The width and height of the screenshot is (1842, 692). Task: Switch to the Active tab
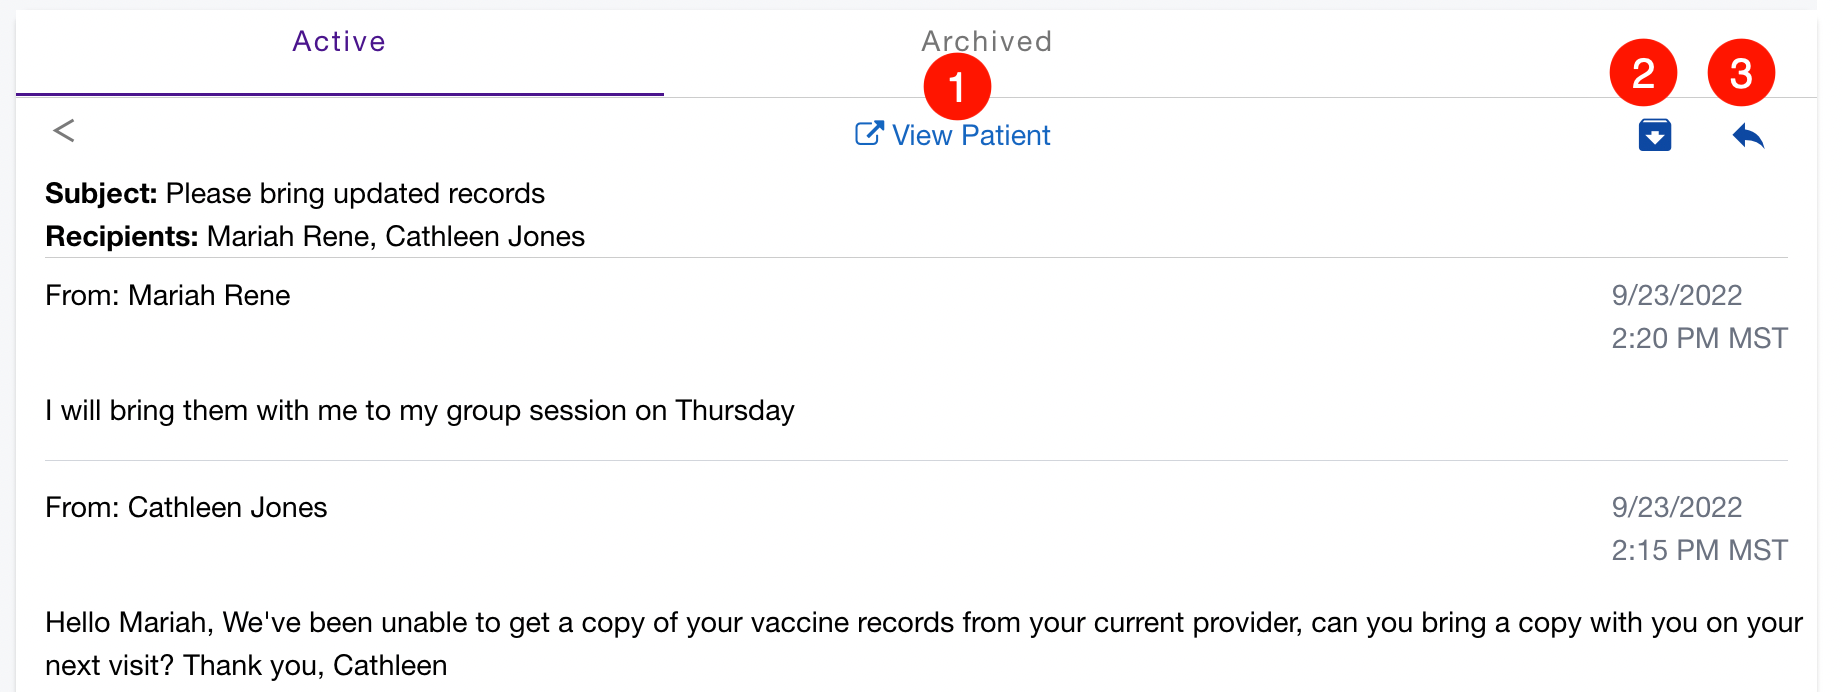tap(339, 42)
